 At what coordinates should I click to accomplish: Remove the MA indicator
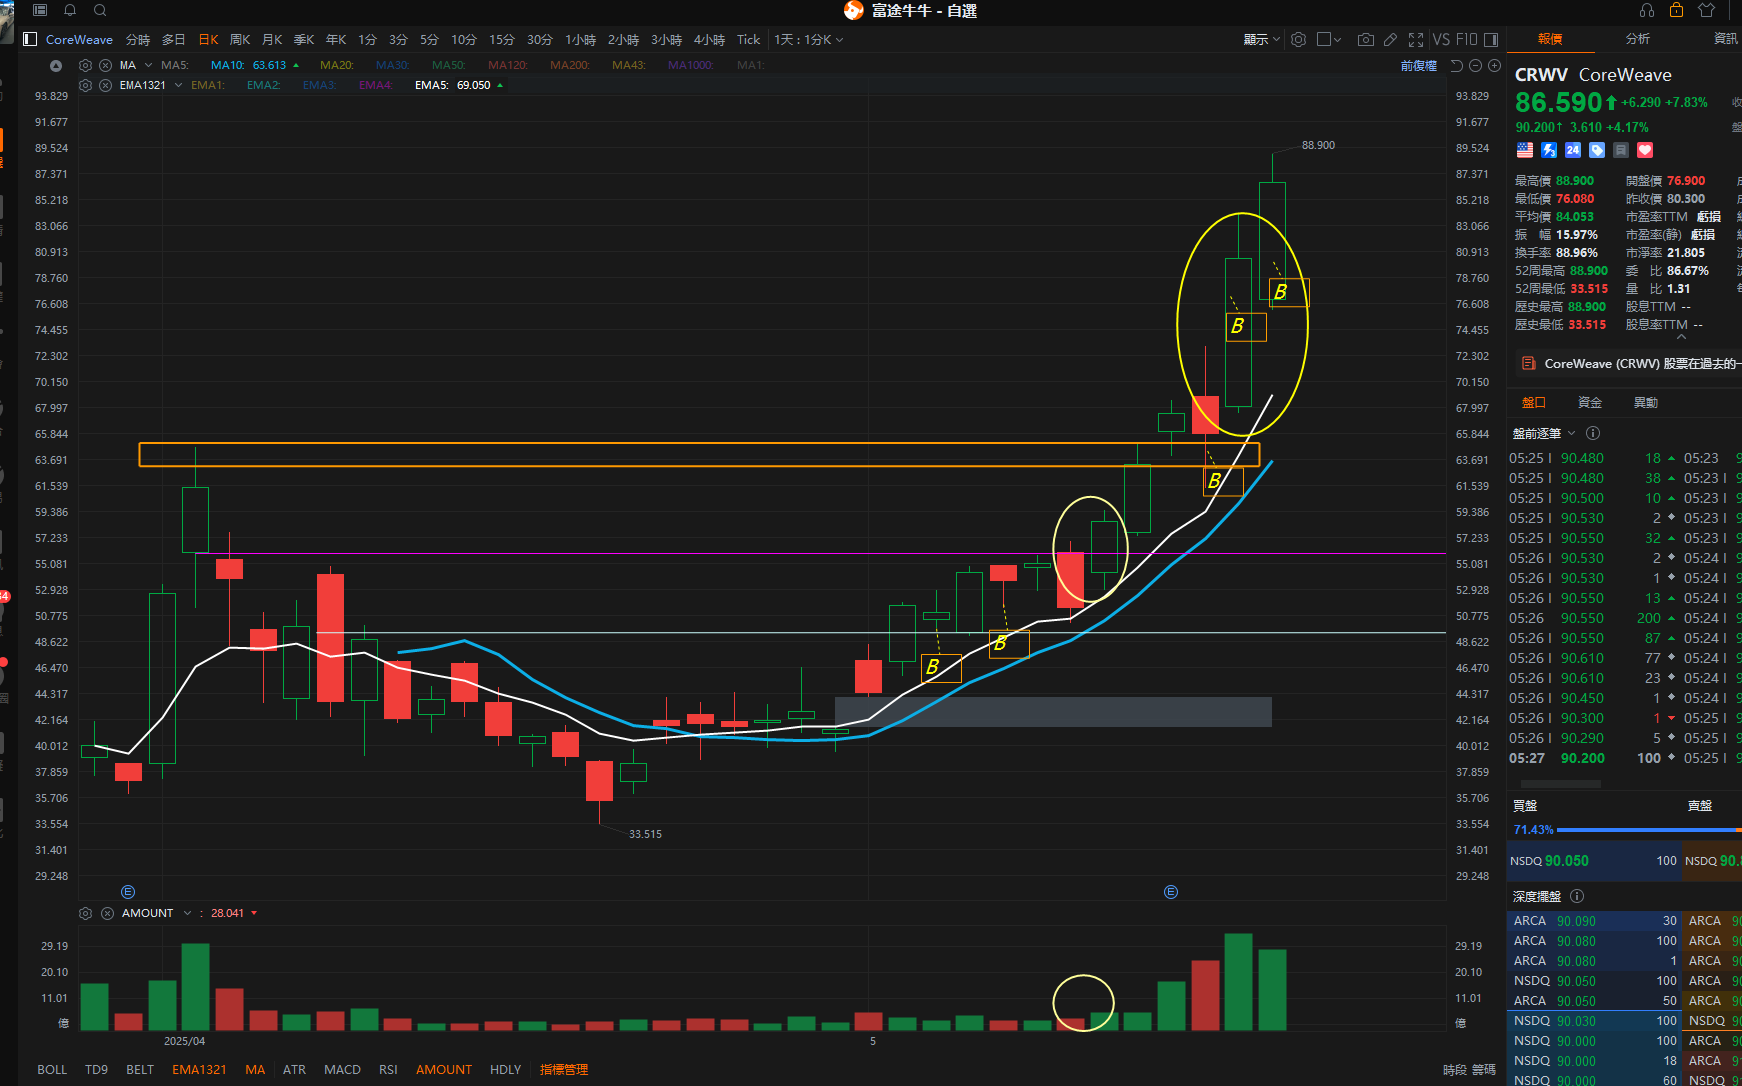point(105,66)
